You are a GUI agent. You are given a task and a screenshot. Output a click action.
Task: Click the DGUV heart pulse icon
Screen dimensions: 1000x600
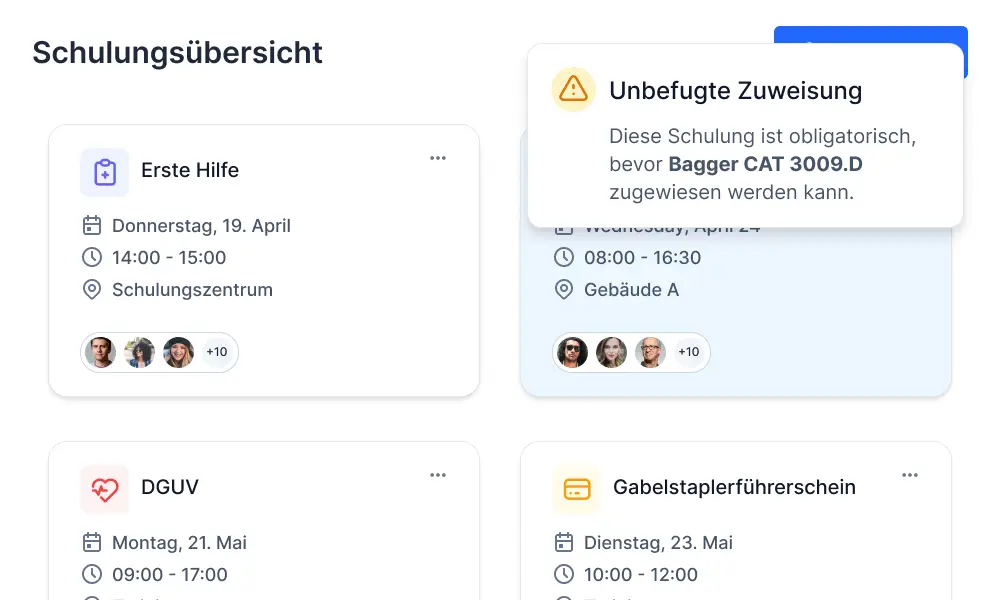click(105, 489)
